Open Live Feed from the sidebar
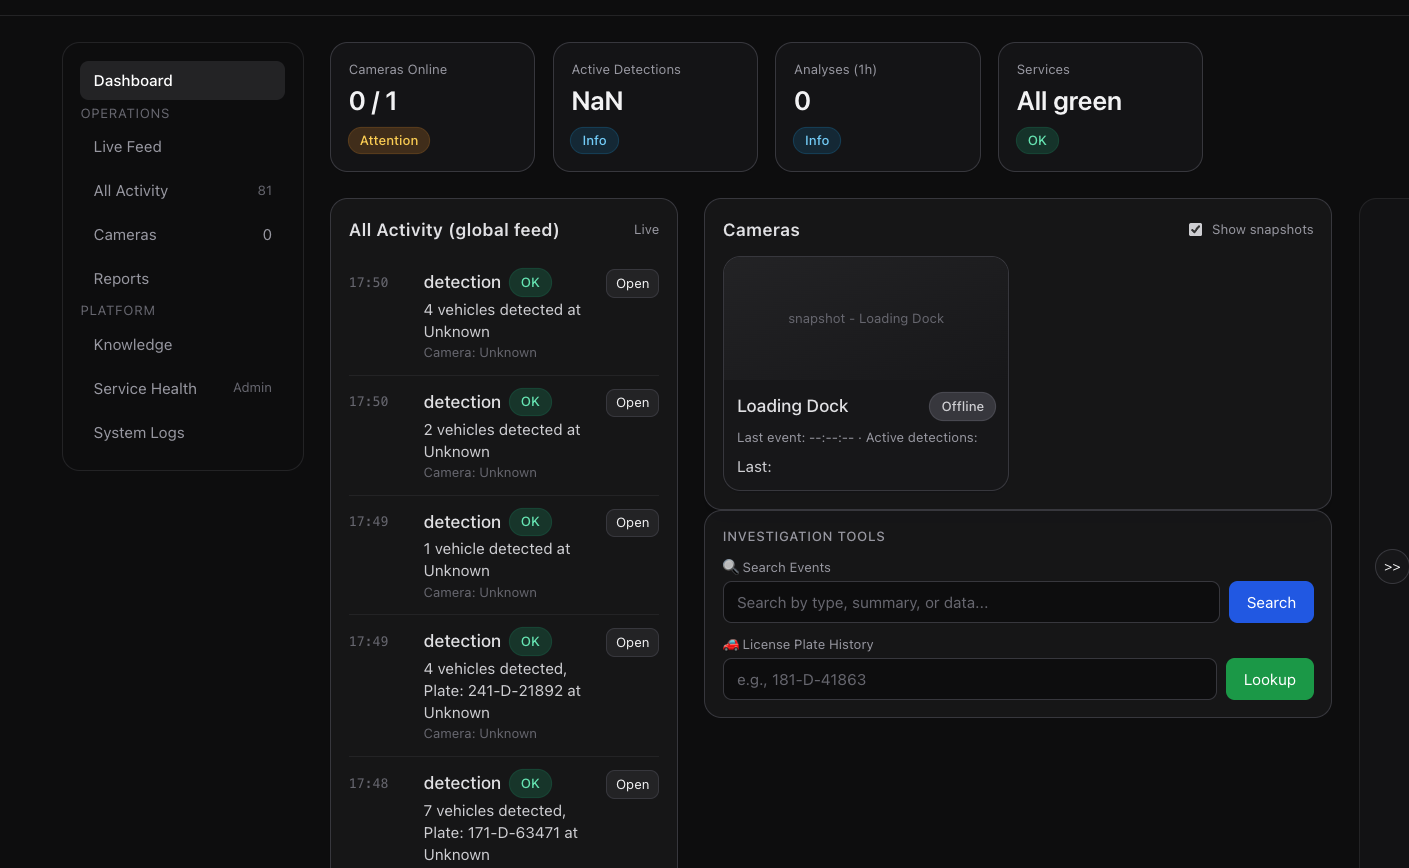1409x868 pixels. [x=127, y=146]
